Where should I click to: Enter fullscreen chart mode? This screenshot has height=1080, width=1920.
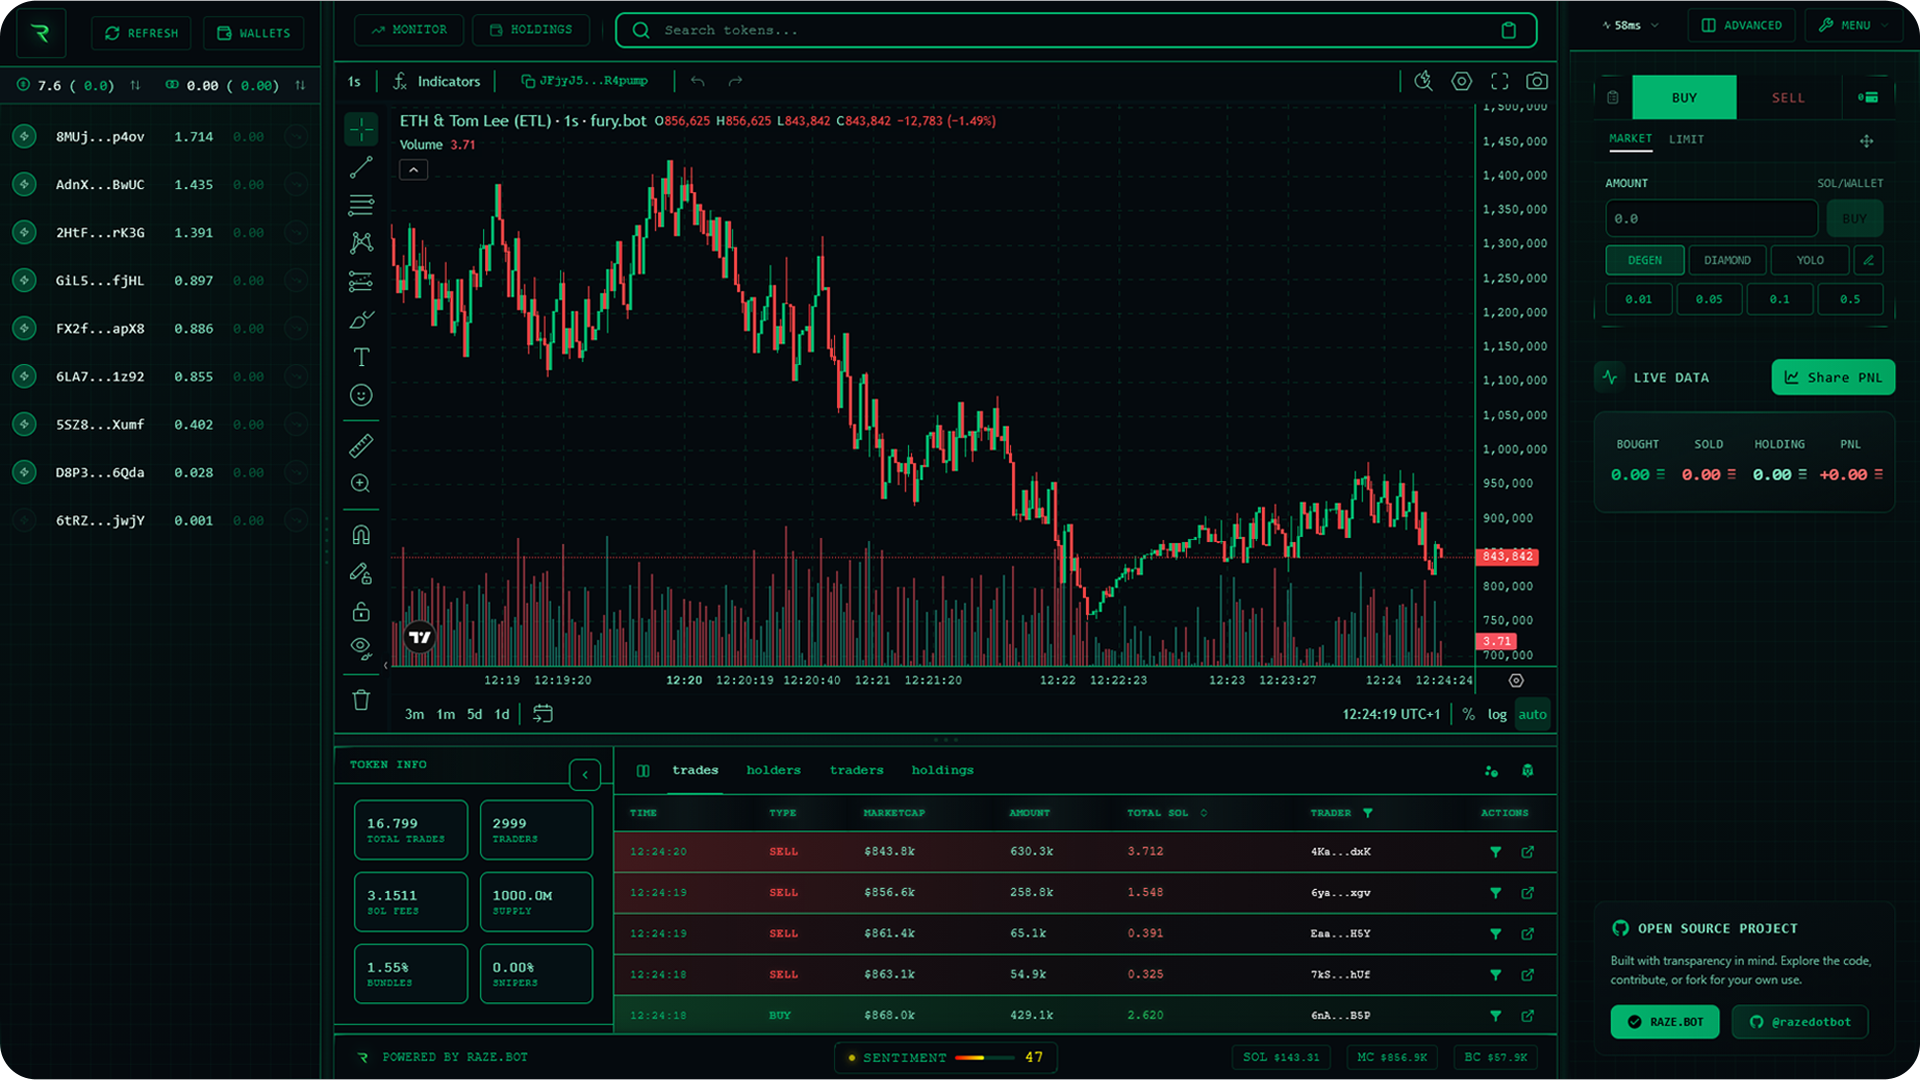pos(1499,81)
